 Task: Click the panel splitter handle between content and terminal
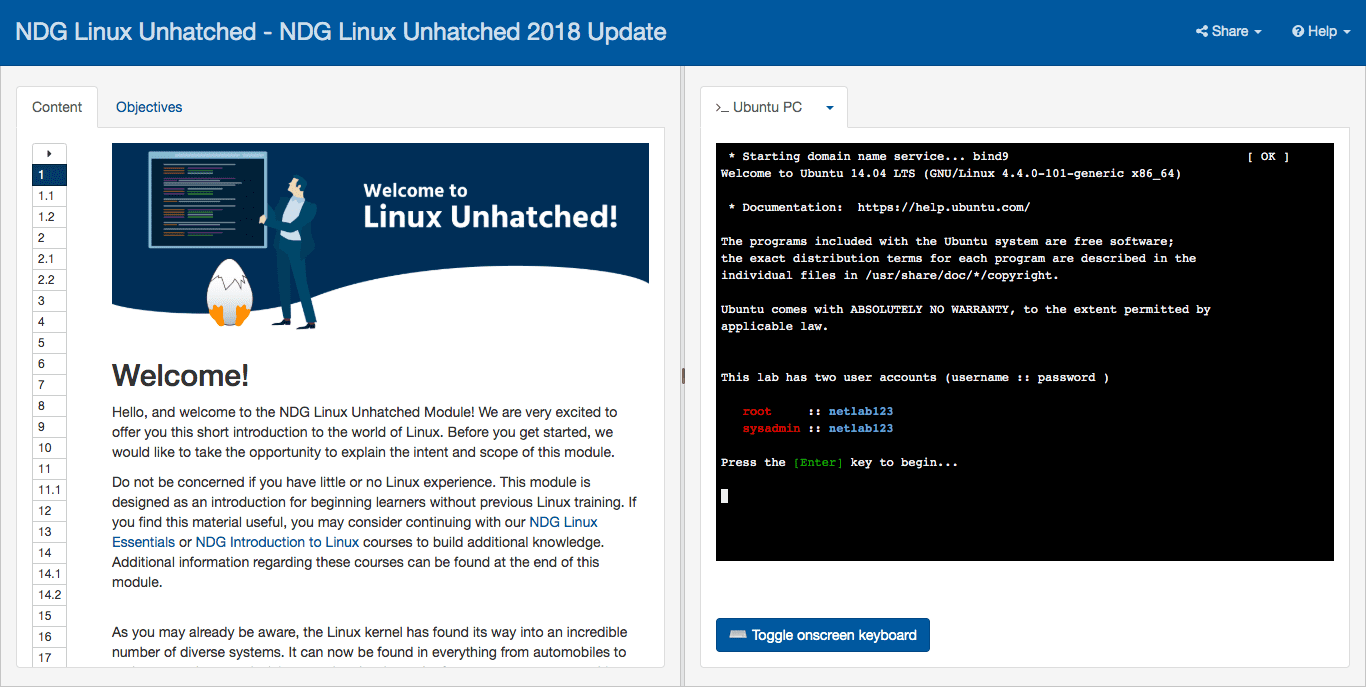pyautogui.click(x=683, y=376)
